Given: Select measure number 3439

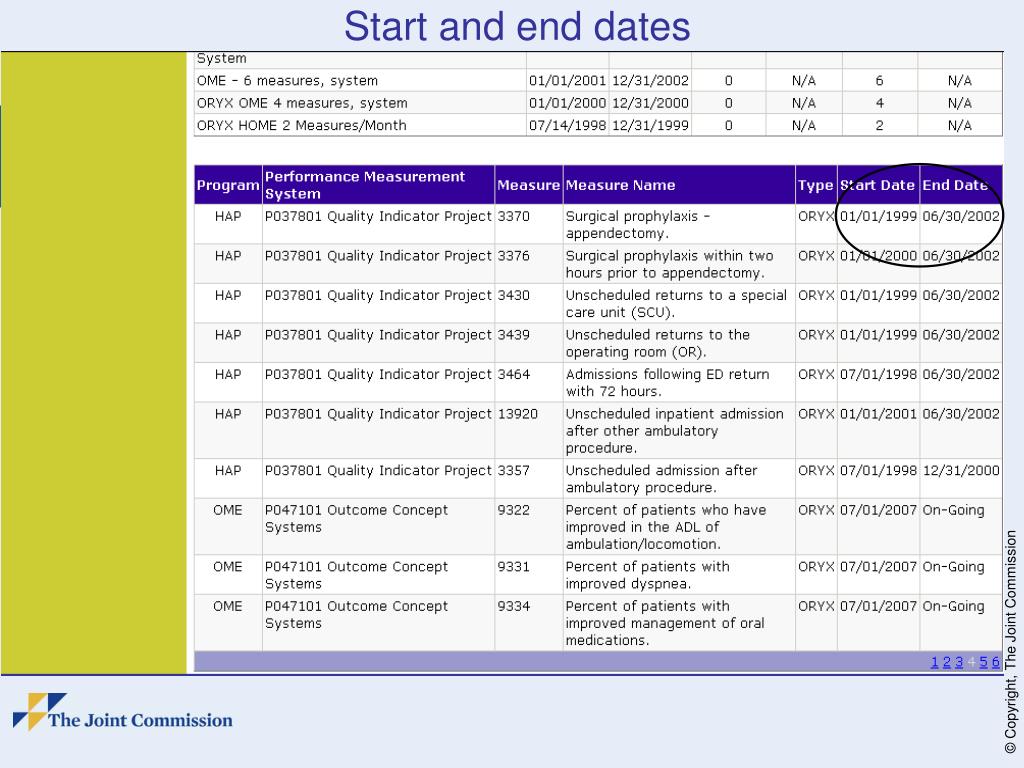Looking at the screenshot, I should tap(513, 335).
